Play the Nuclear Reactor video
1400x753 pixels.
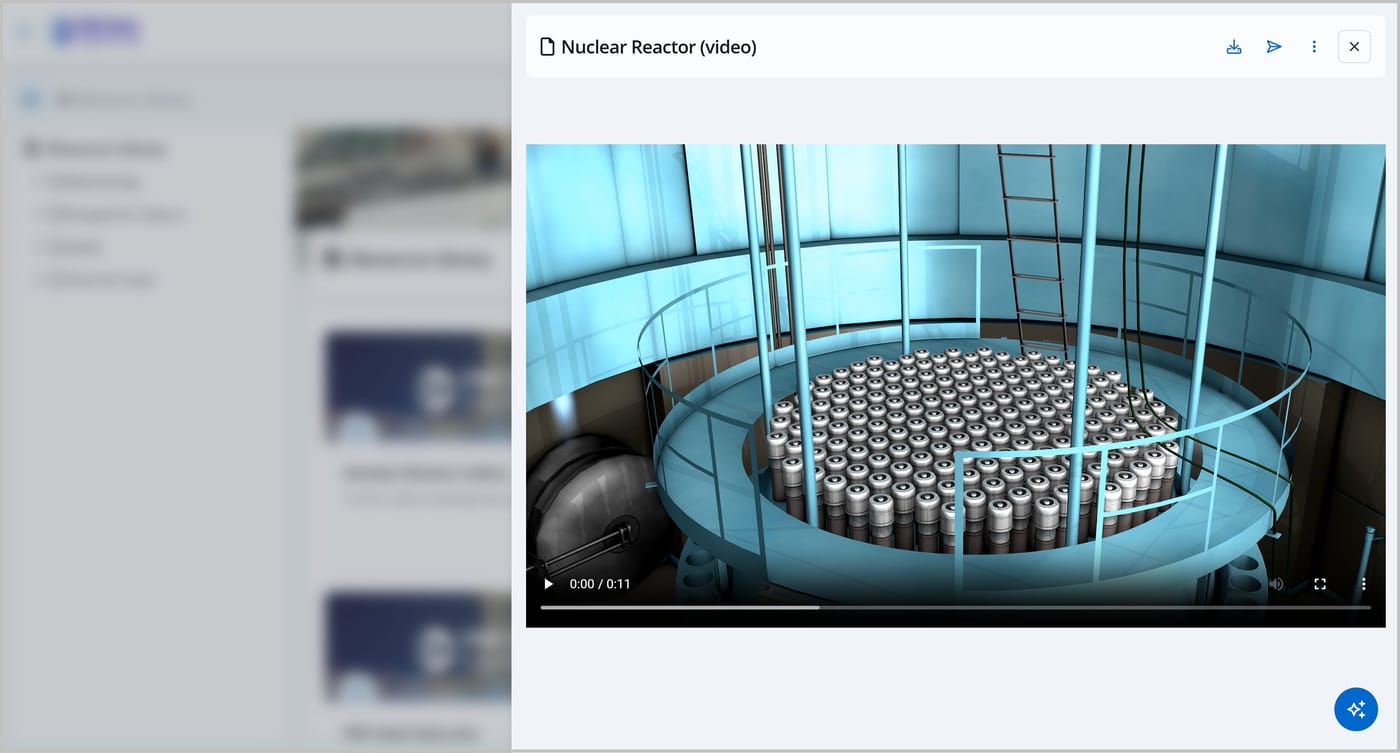[x=548, y=584]
